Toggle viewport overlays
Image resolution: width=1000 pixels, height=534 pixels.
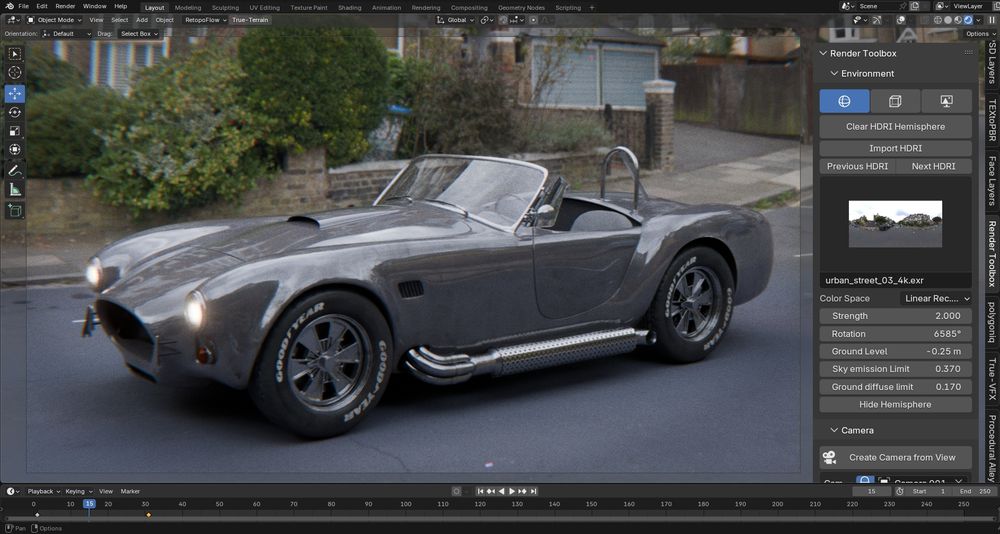901,20
